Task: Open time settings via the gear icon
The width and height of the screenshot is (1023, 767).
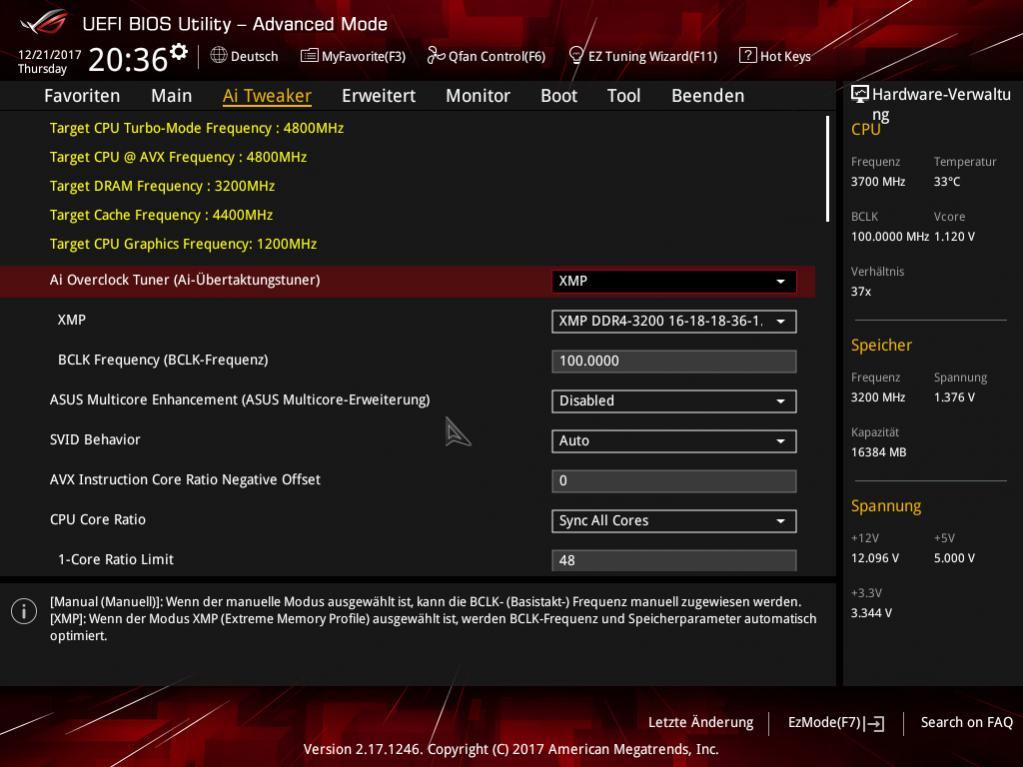Action: coord(179,52)
